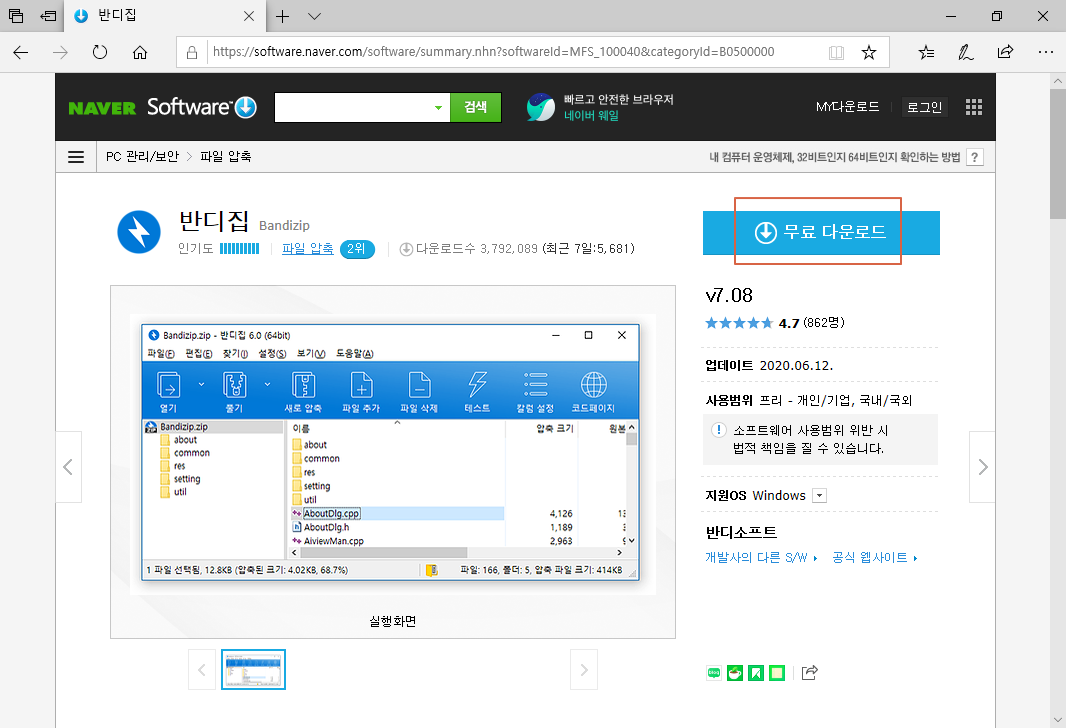Share to Naver cafe icon
Image resolution: width=1066 pixels, height=728 pixels.
point(735,673)
